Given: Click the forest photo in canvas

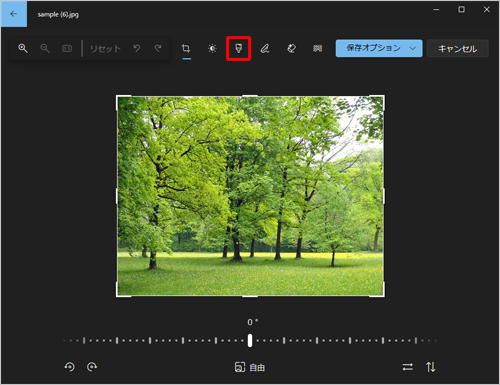Looking at the screenshot, I should [x=250, y=196].
